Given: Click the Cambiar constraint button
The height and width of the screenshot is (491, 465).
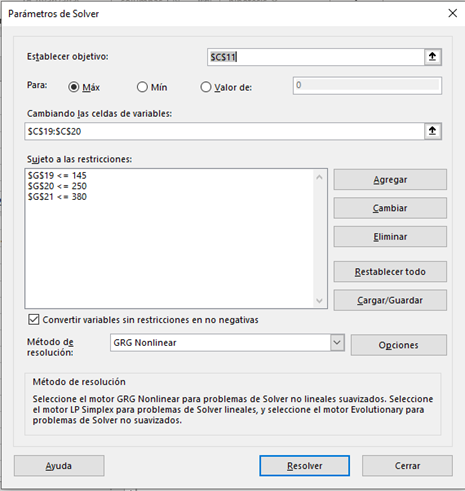Looking at the screenshot, I should coord(390,208).
